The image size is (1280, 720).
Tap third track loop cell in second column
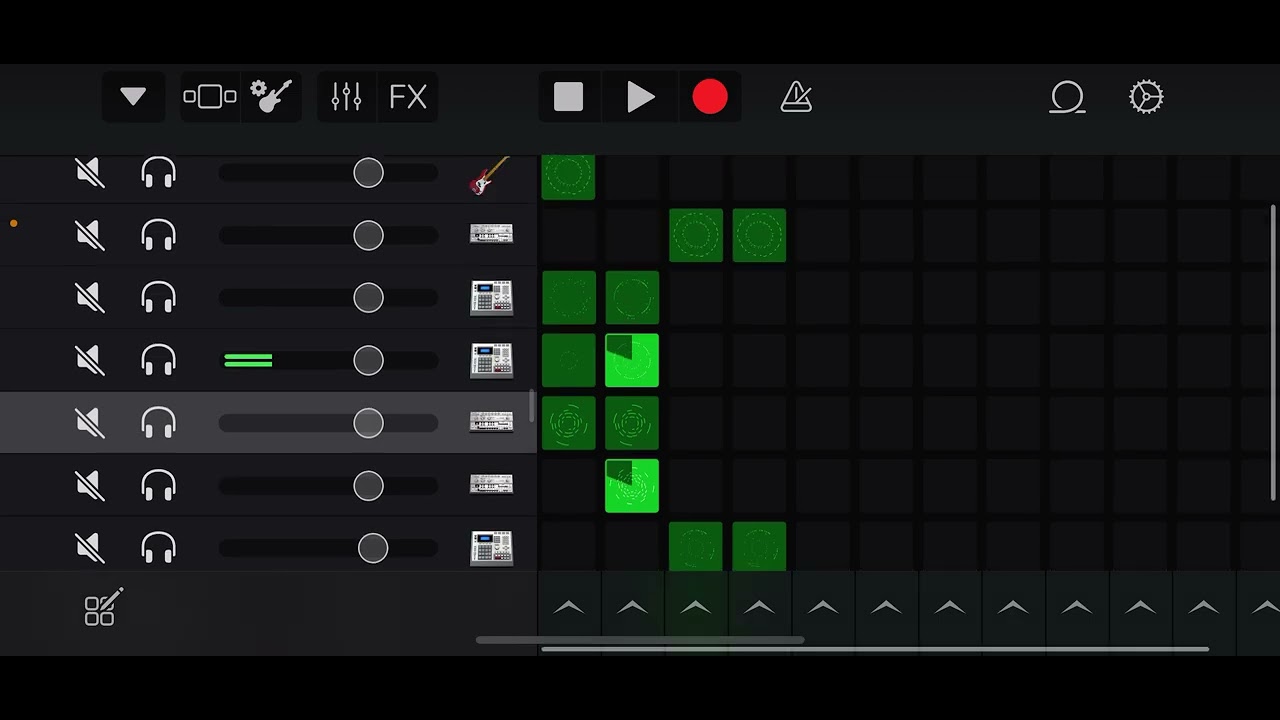tap(632, 298)
